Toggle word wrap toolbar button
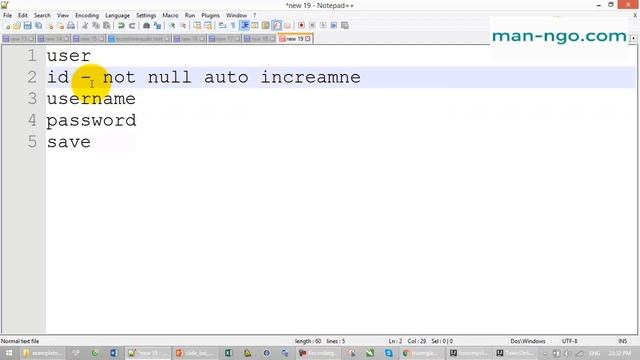Image resolution: width=640 pixels, height=360 pixels. tap(222, 26)
